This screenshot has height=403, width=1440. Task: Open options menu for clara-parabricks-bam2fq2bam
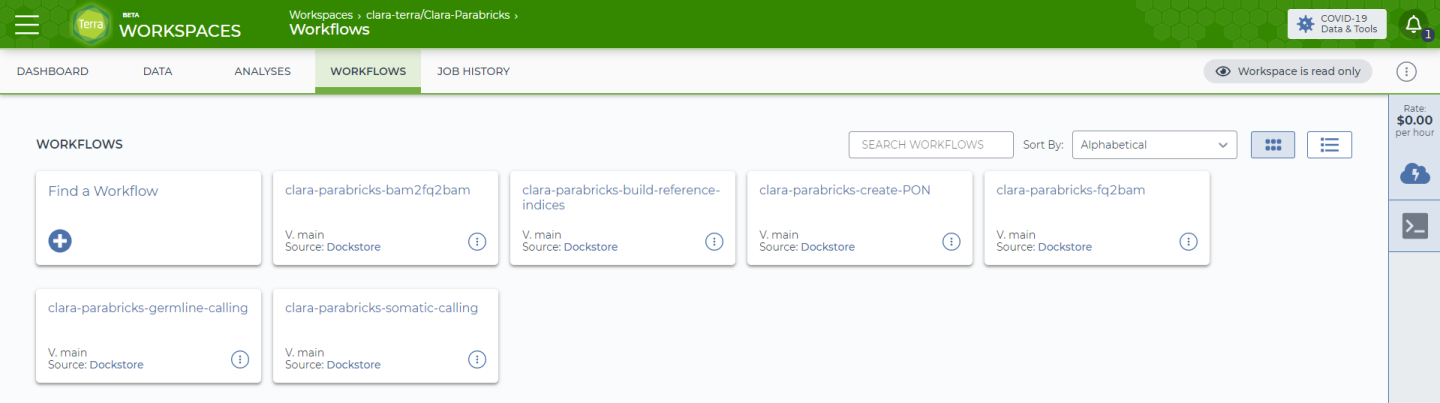click(x=477, y=241)
